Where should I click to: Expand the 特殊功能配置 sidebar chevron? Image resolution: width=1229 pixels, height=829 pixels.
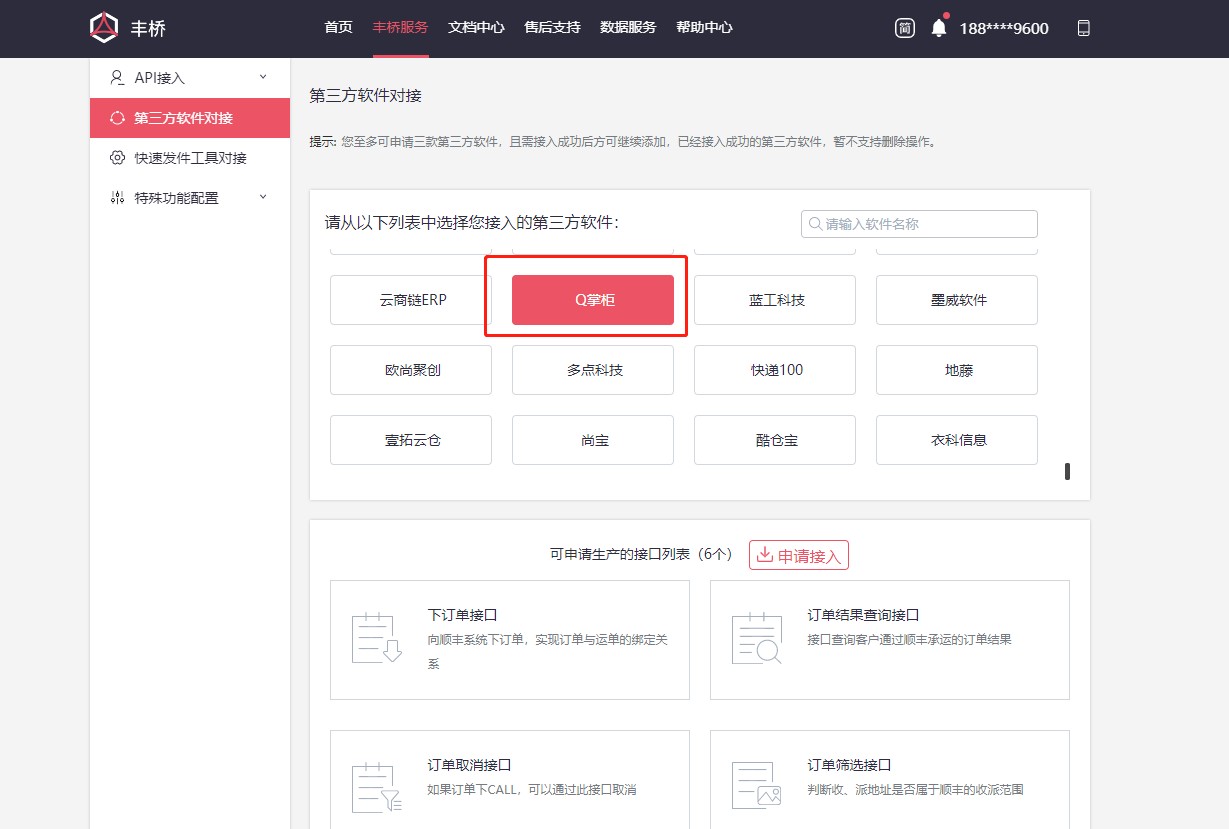click(x=263, y=197)
